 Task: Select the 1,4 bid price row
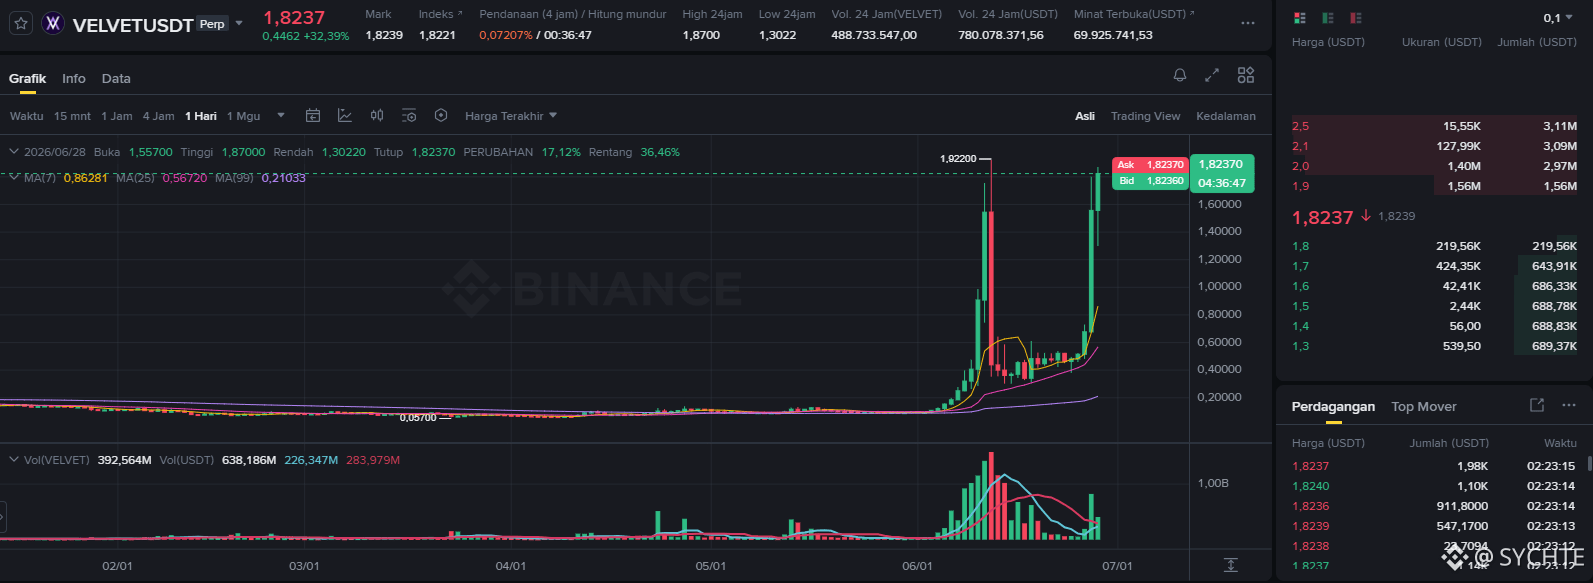pos(1435,326)
